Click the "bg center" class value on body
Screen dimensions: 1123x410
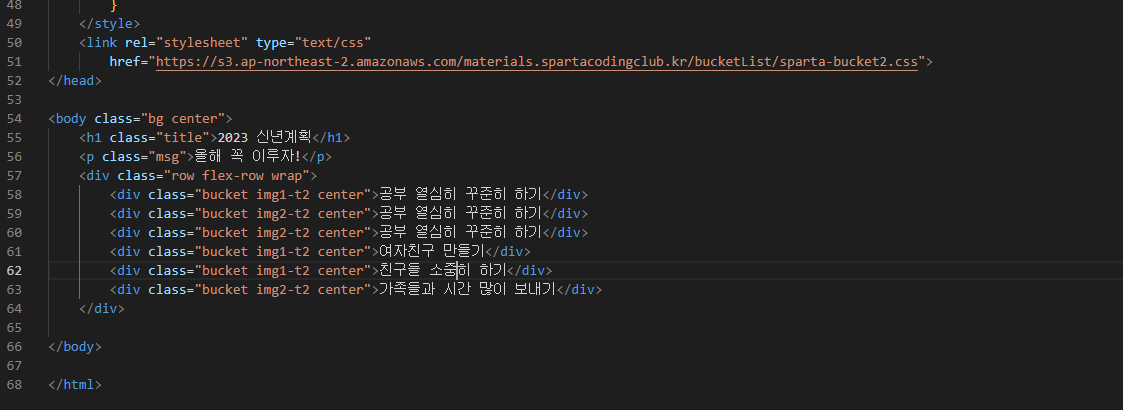[x=183, y=119]
